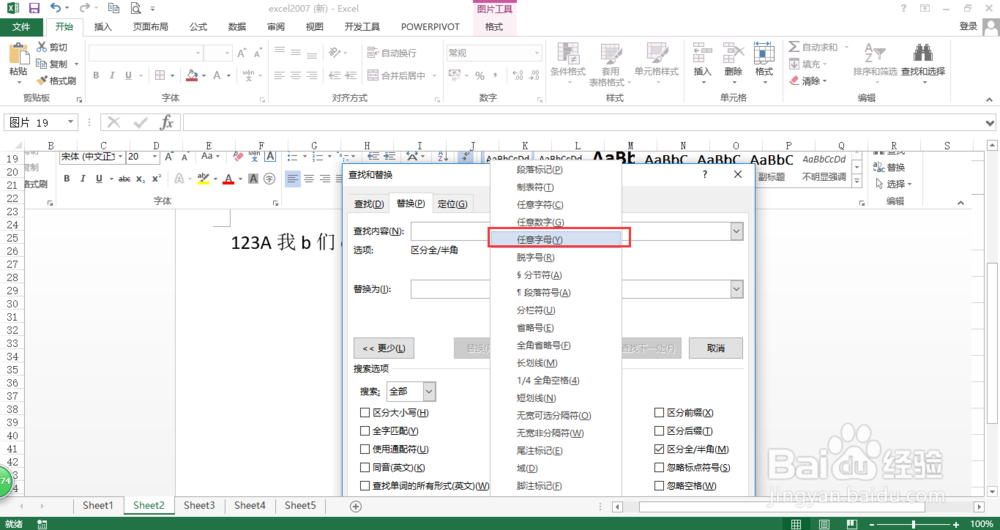Viewport: 1000px width, 530px height.
Task: Switch to the 公式 (Formulas) tab
Action: pyautogui.click(x=198, y=27)
